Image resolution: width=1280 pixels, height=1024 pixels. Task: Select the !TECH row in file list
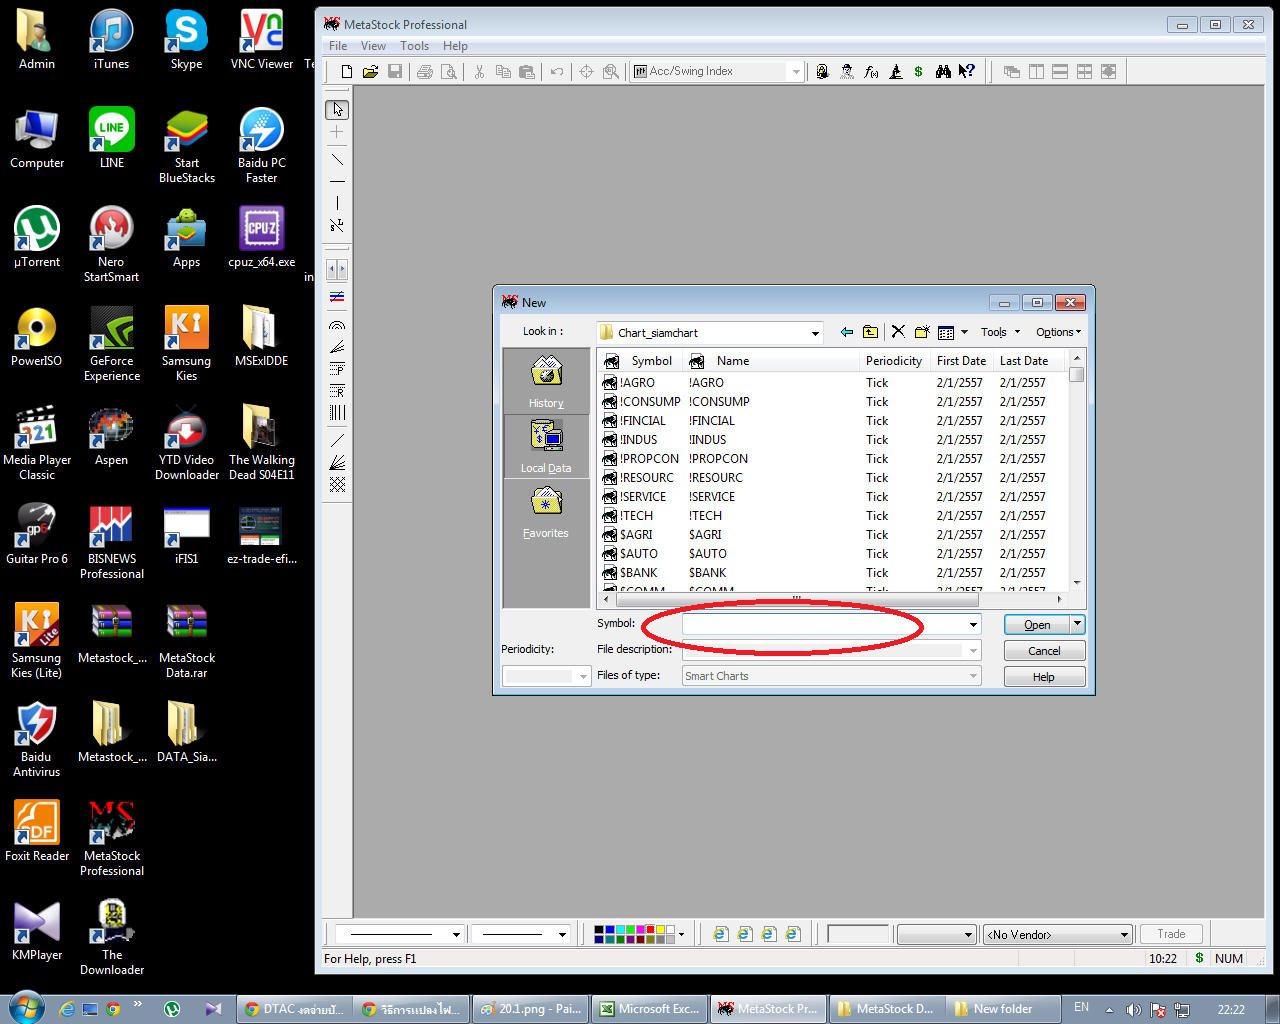(832, 516)
